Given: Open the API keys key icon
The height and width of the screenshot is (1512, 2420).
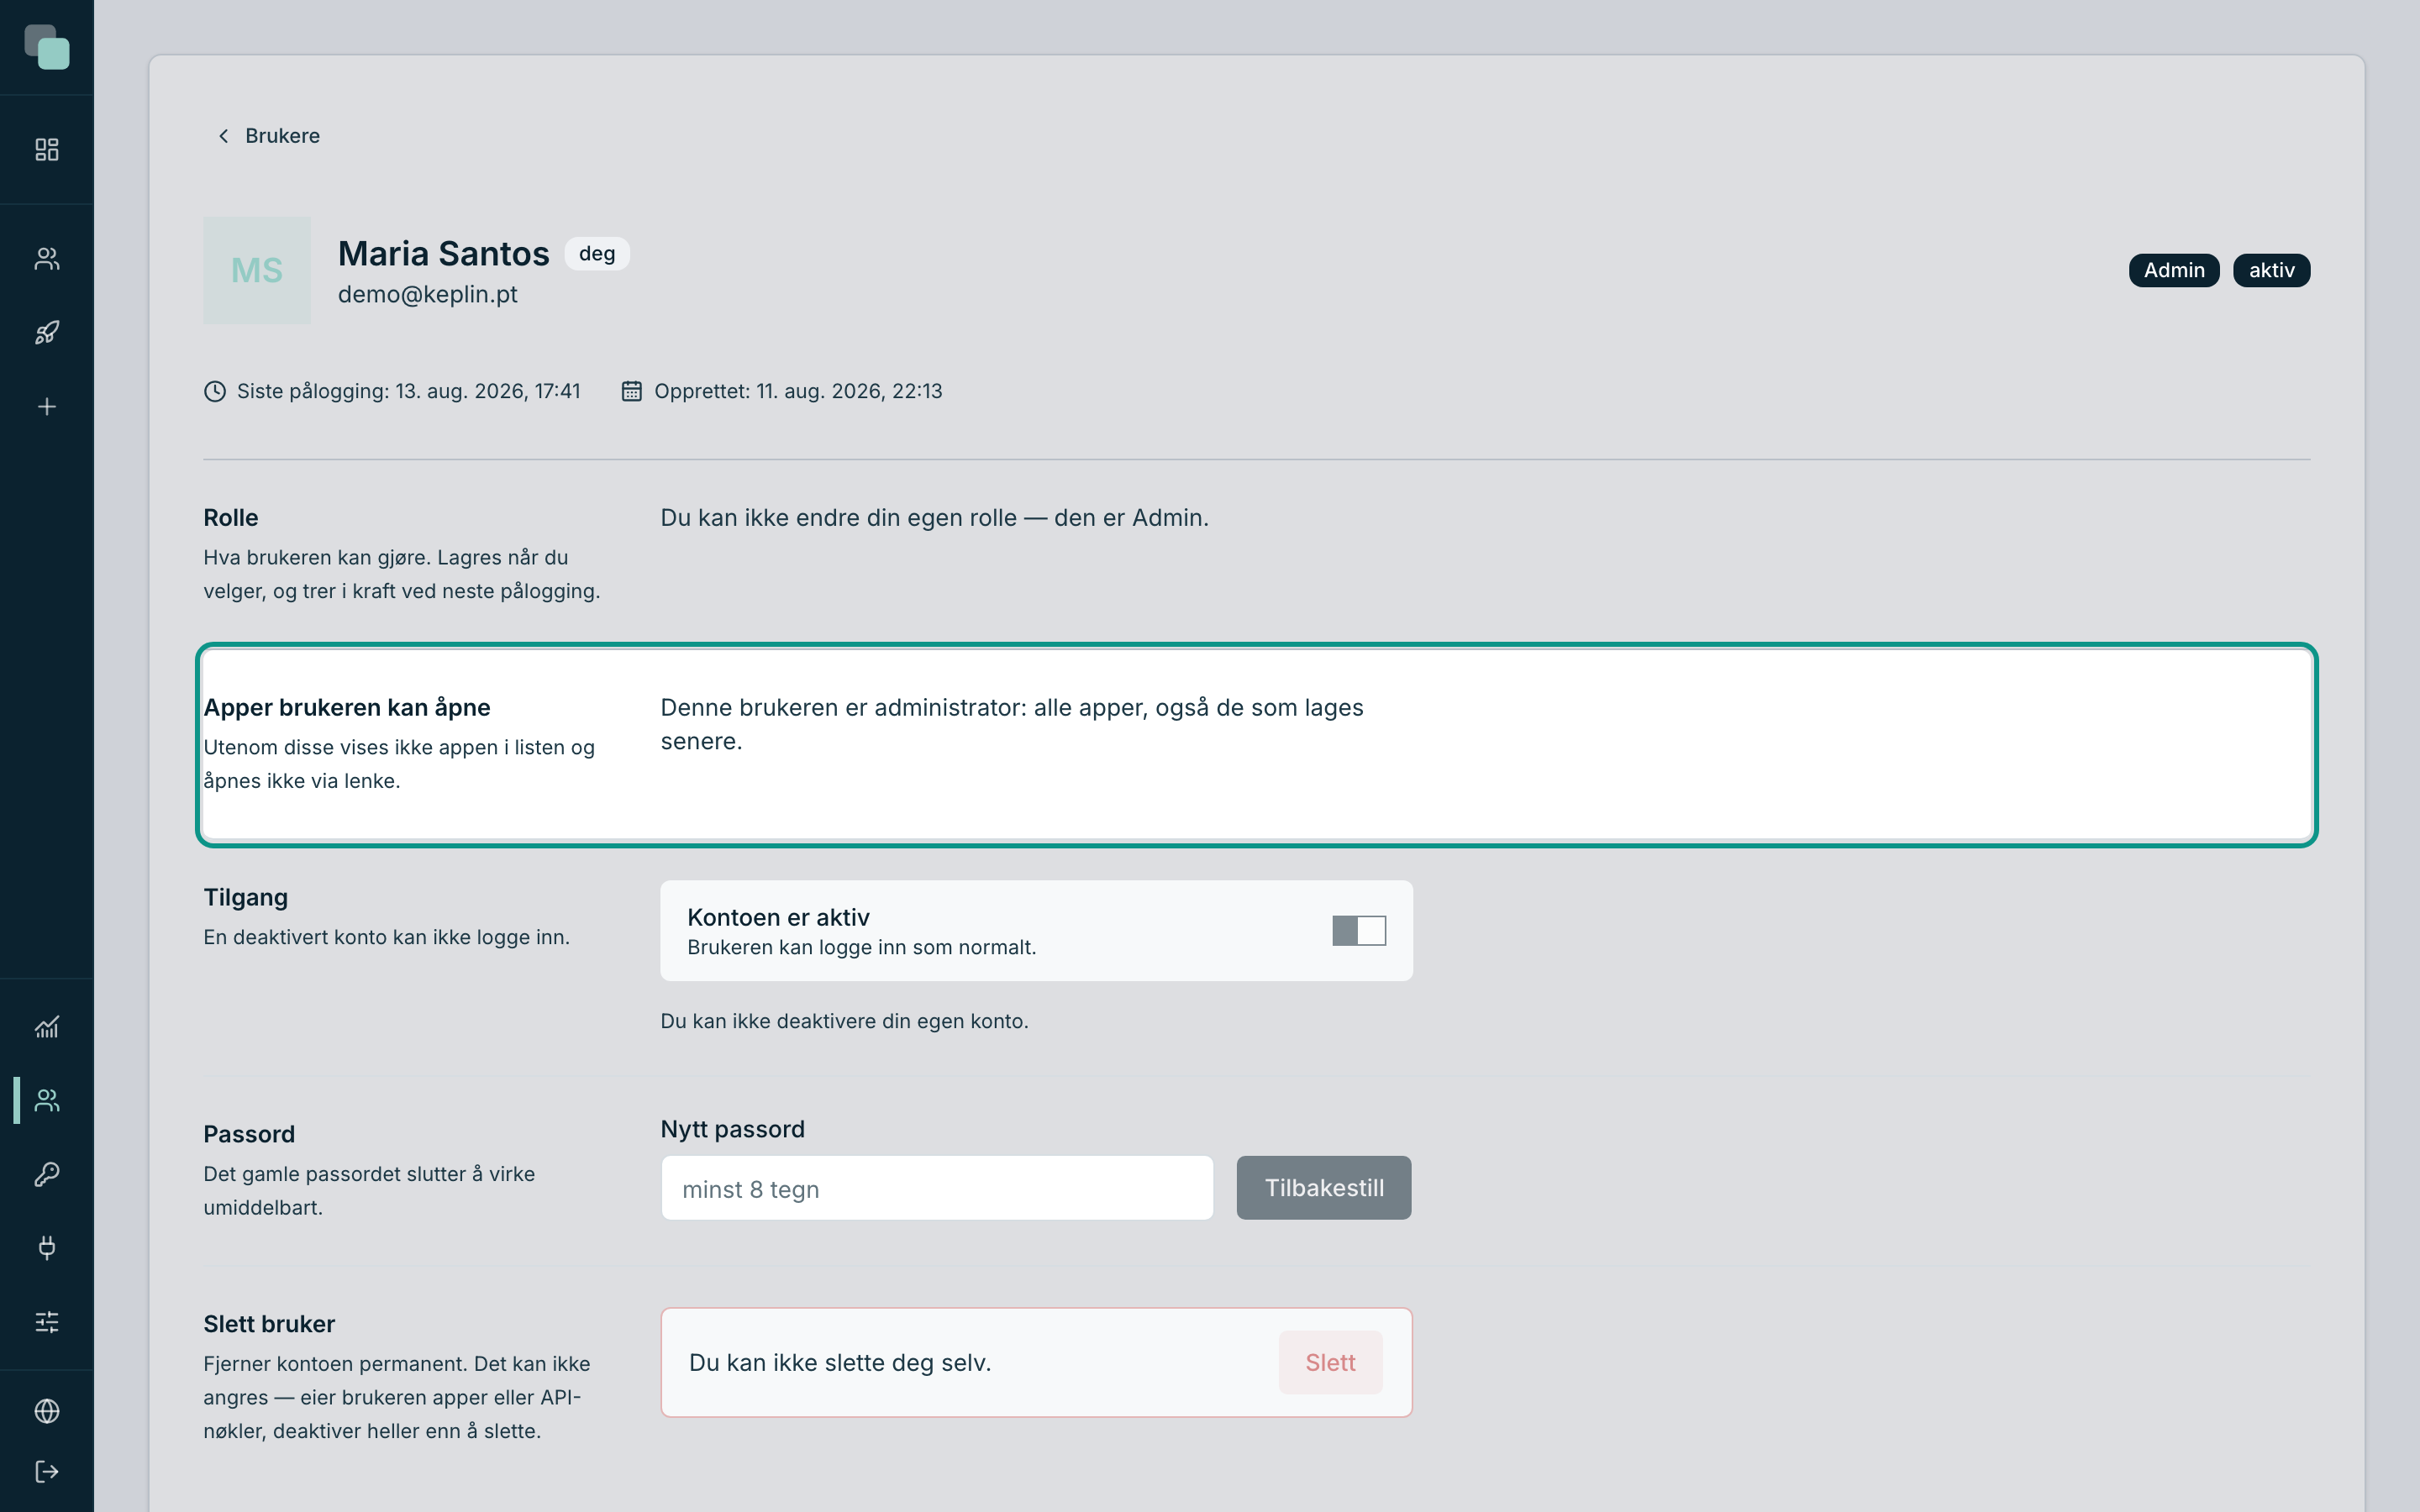Looking at the screenshot, I should (x=47, y=1174).
